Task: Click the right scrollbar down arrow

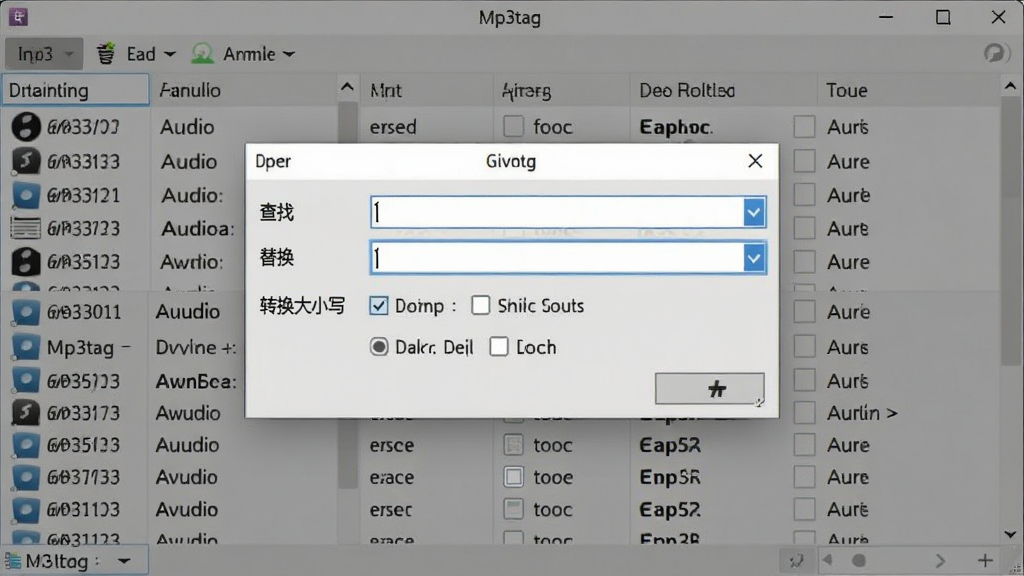Action: point(1010,535)
